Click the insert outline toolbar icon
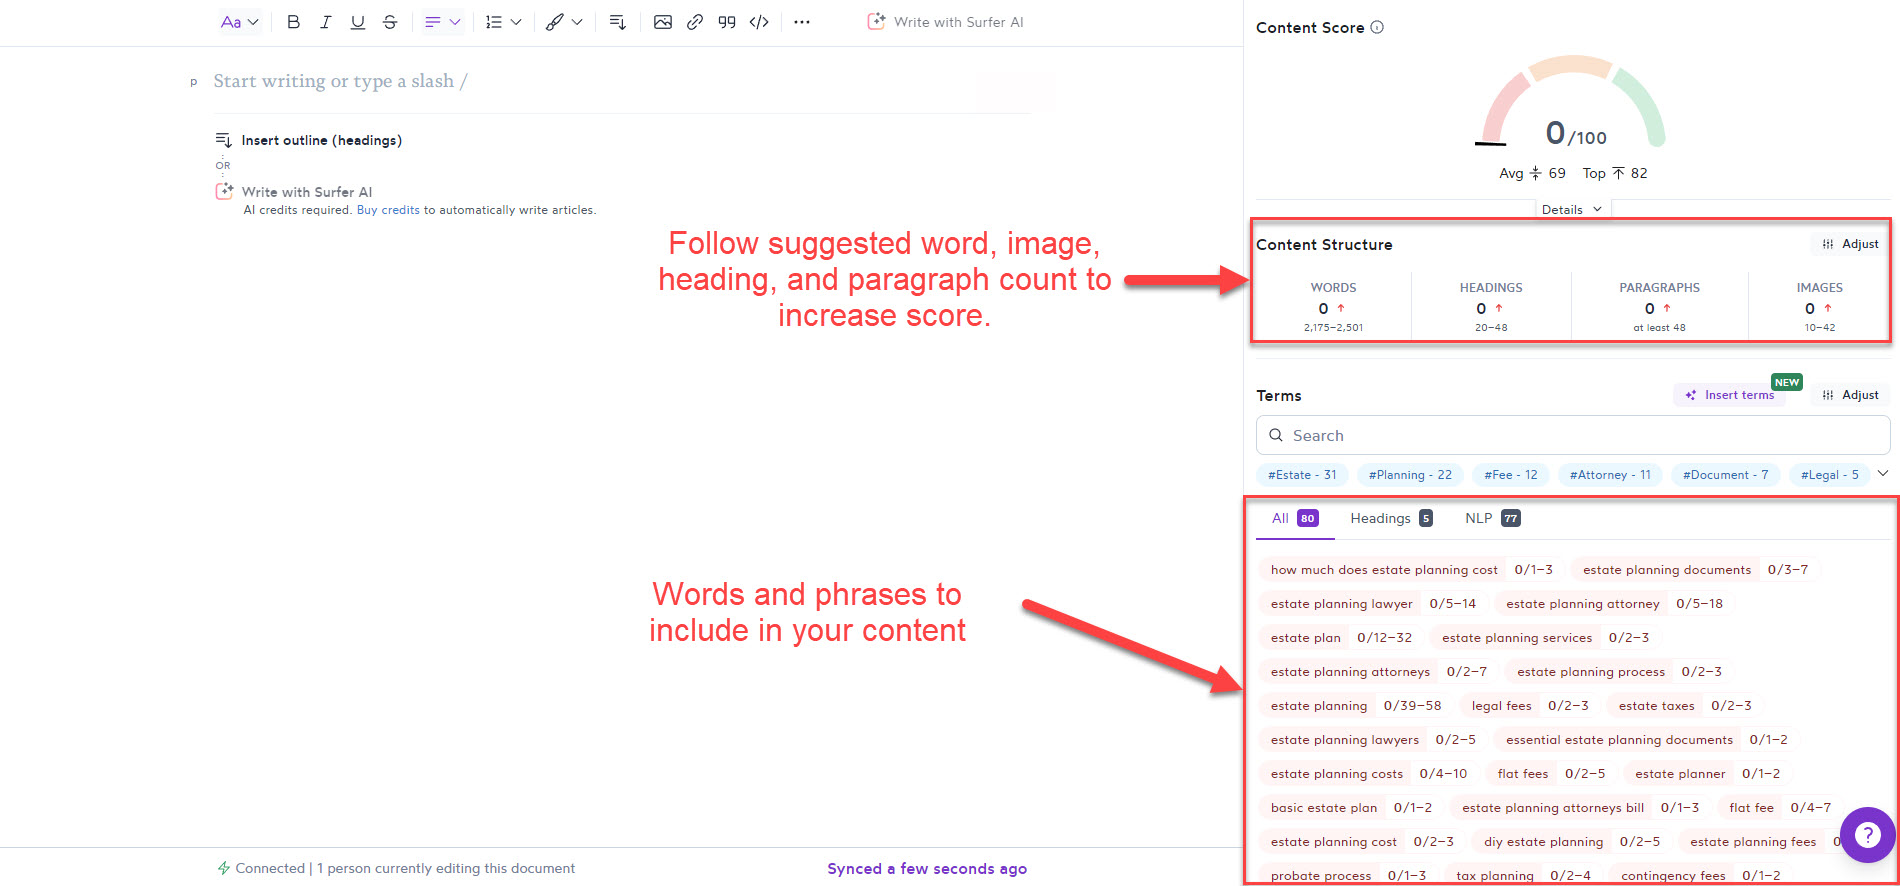The height and width of the screenshot is (886, 1900). coord(617,22)
